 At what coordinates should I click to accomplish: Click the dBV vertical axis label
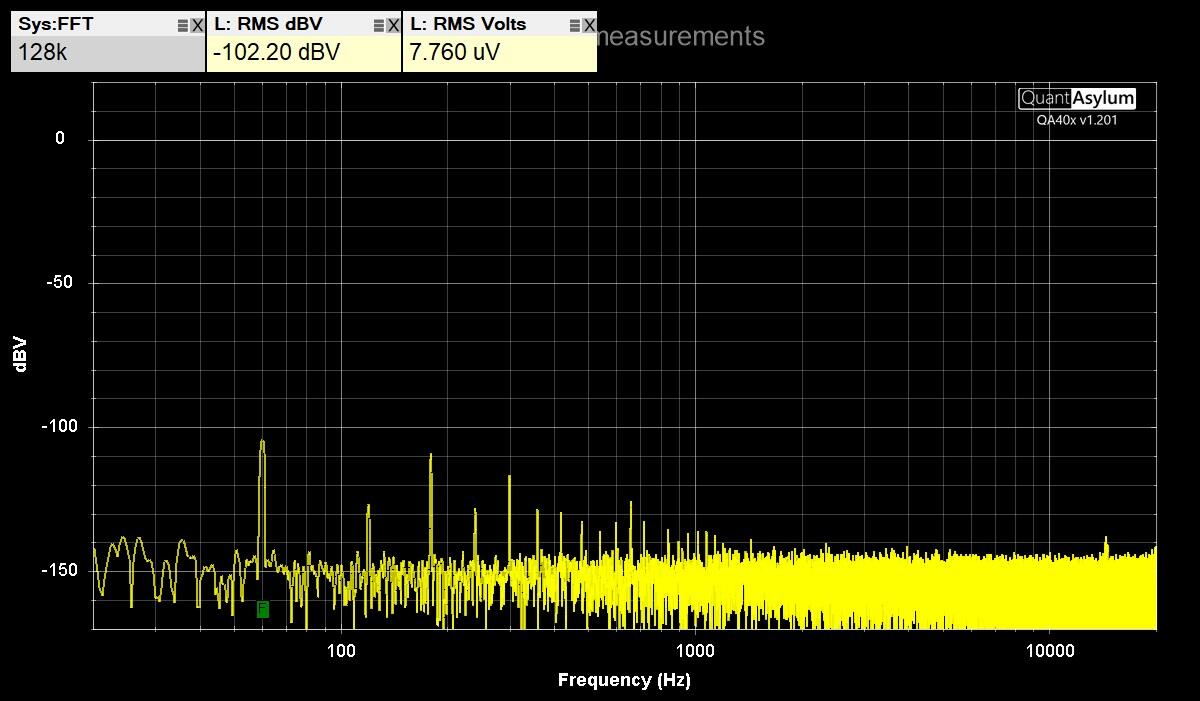(20, 355)
